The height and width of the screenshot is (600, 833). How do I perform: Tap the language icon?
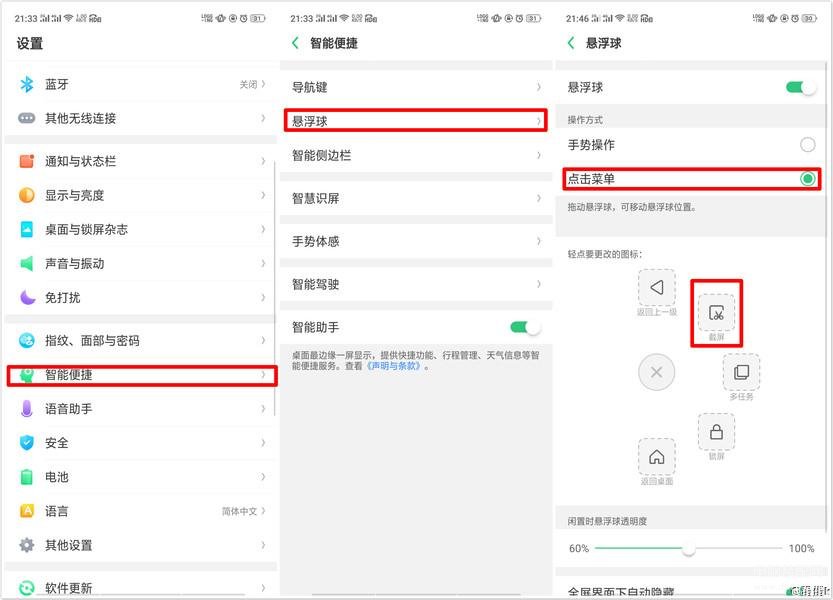(27, 510)
